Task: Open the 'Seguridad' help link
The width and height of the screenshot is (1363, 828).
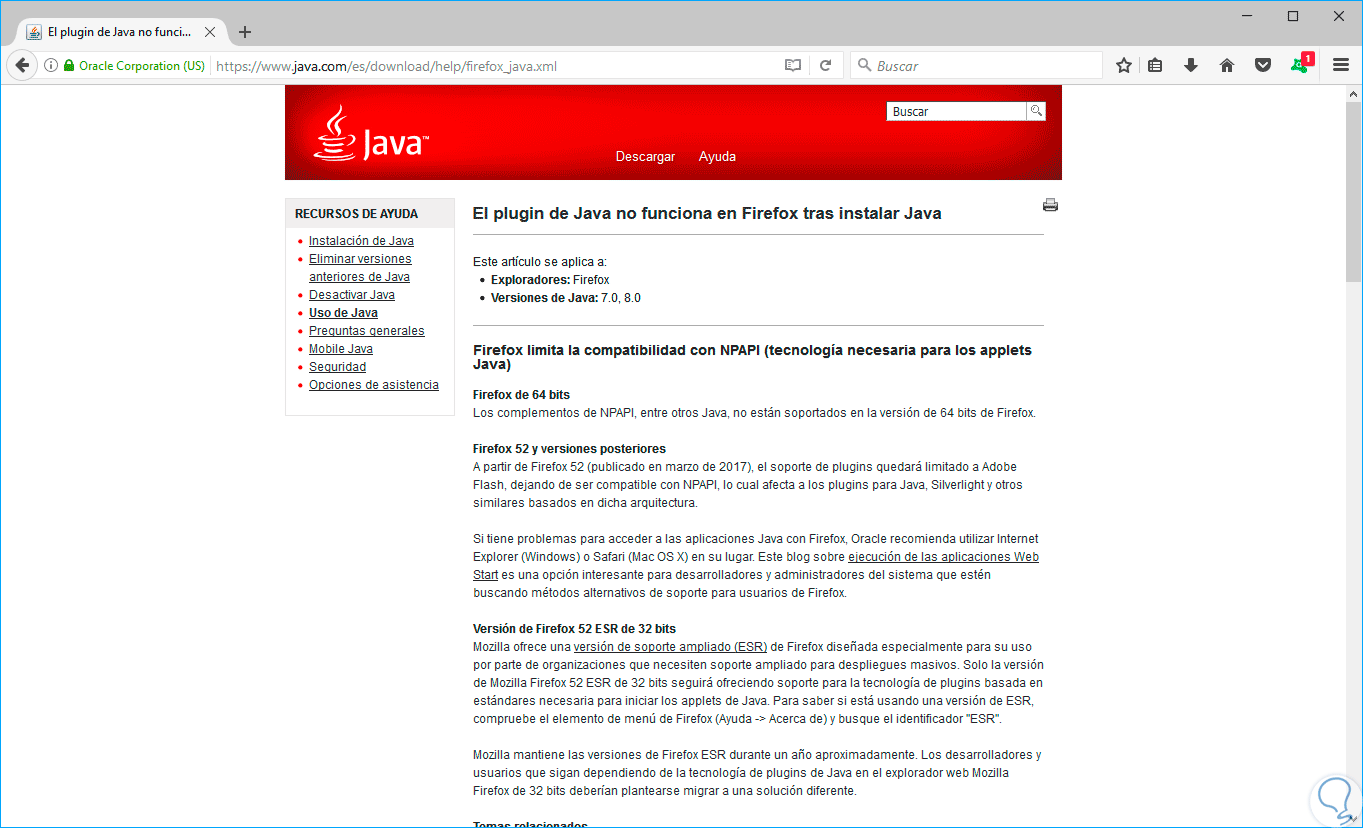Action: (337, 367)
